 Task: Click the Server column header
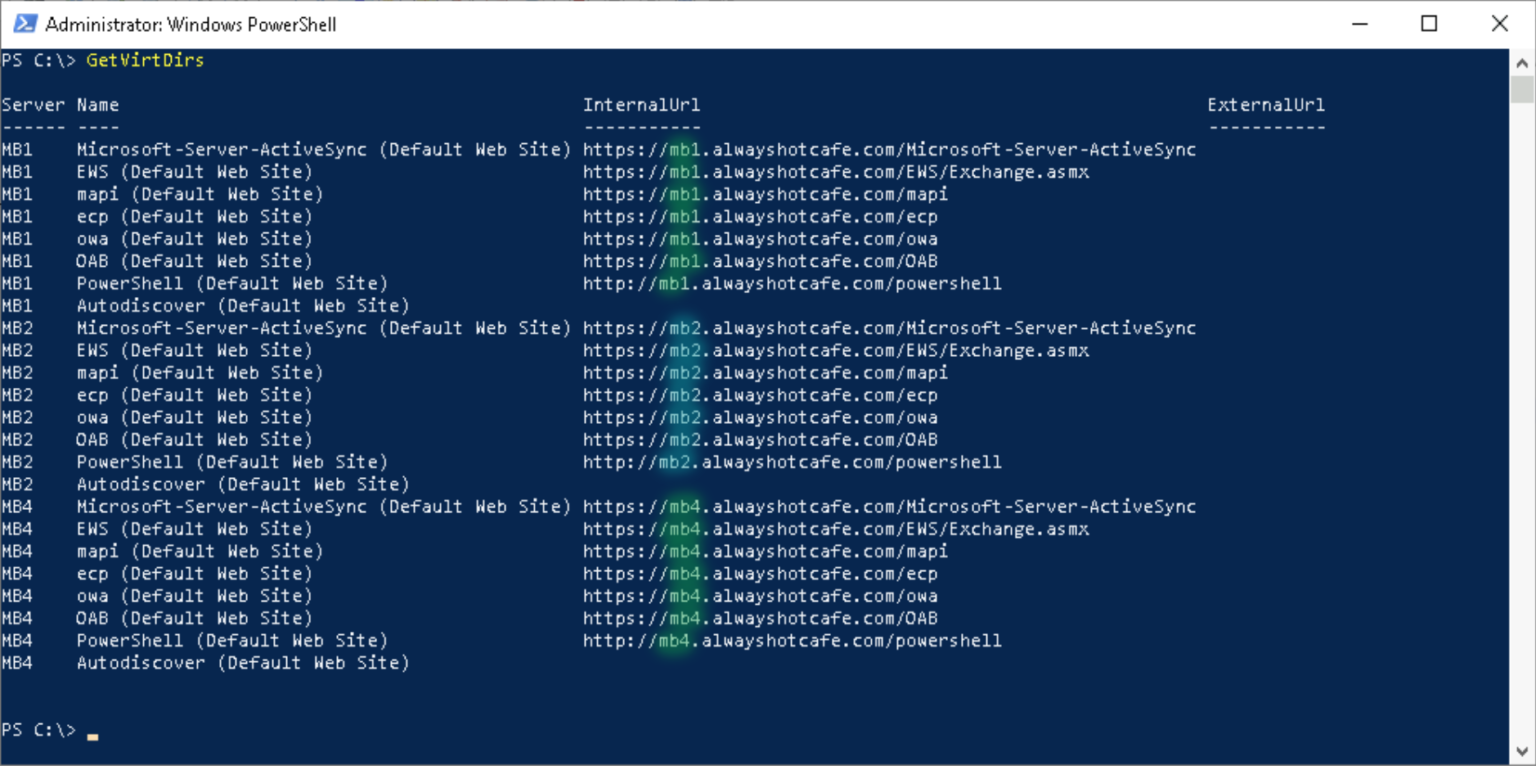point(31,104)
